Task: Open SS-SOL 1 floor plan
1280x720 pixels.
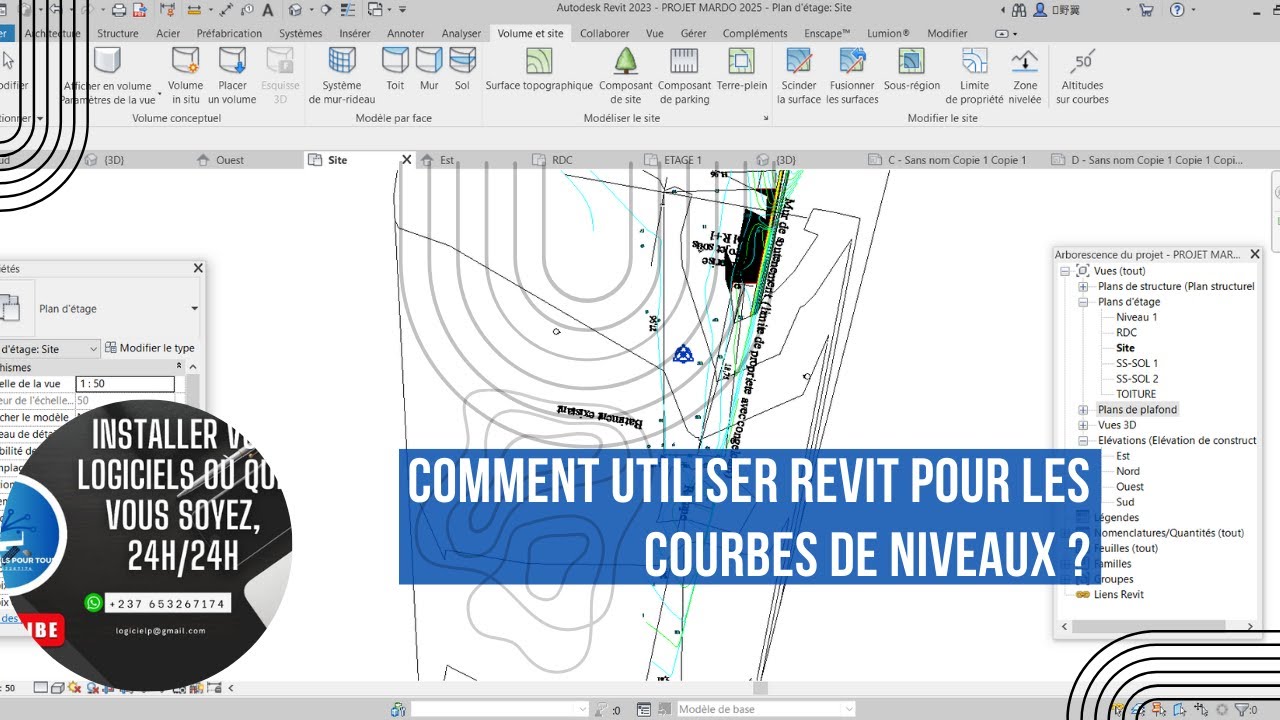Action: [1137, 364]
